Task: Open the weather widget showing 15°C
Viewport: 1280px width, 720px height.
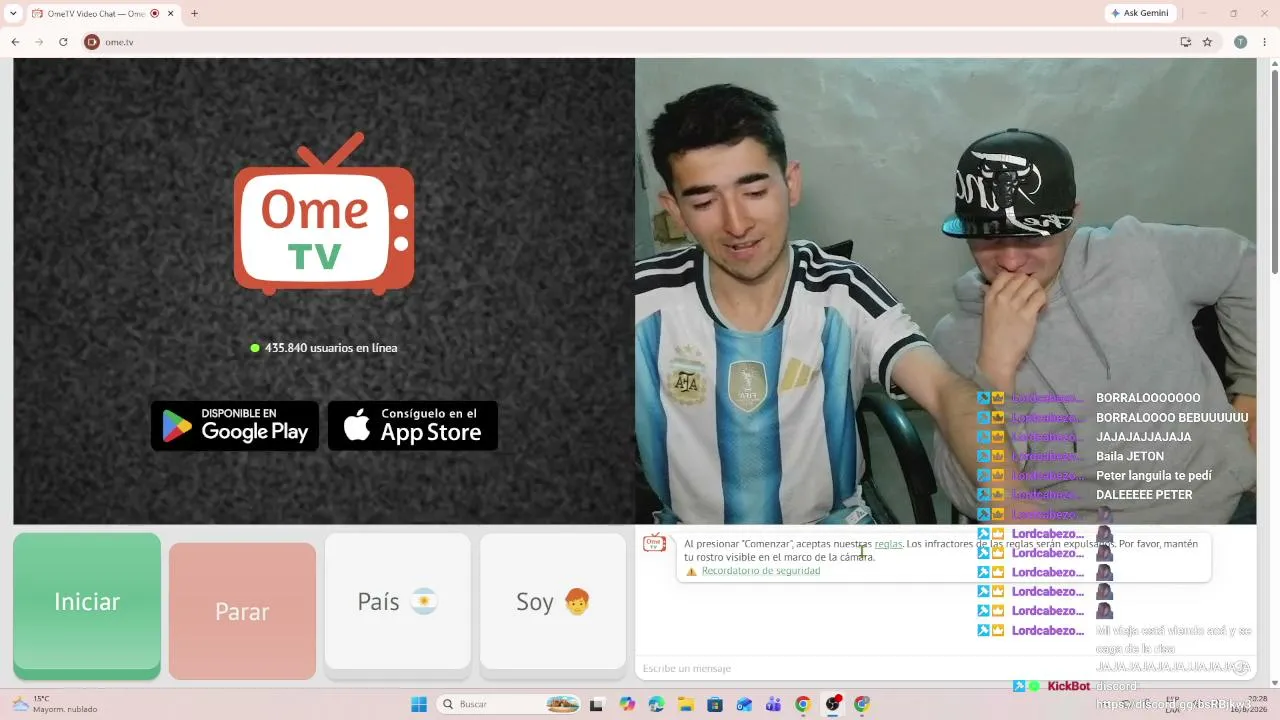Action: [x=55, y=704]
